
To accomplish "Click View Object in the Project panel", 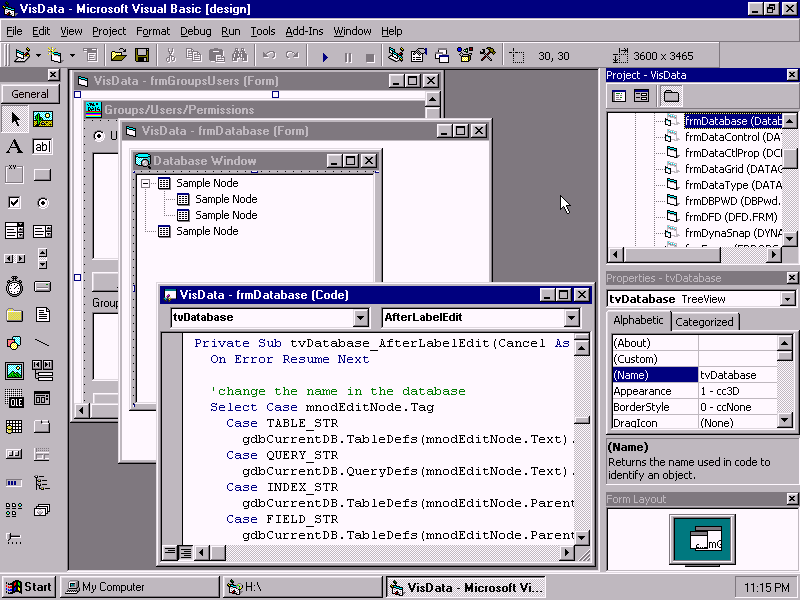I will point(641,96).
